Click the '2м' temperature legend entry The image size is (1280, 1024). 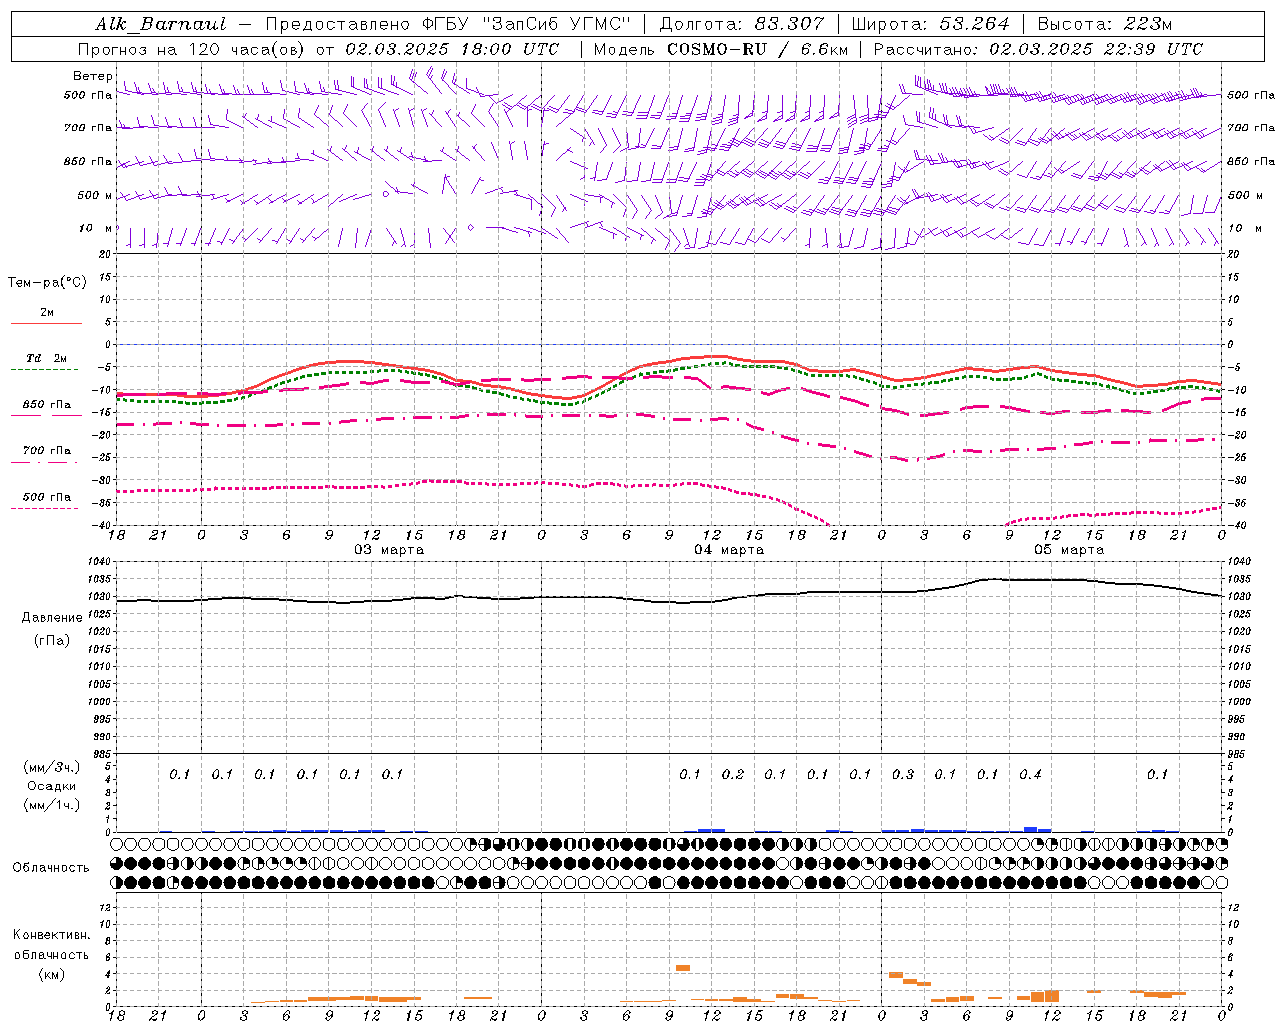pyautogui.click(x=47, y=313)
